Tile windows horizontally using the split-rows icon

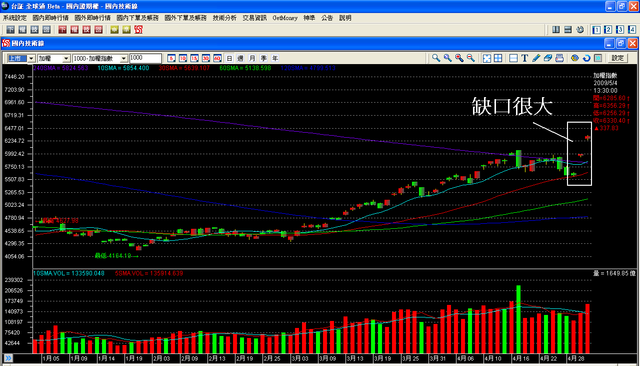568,30
